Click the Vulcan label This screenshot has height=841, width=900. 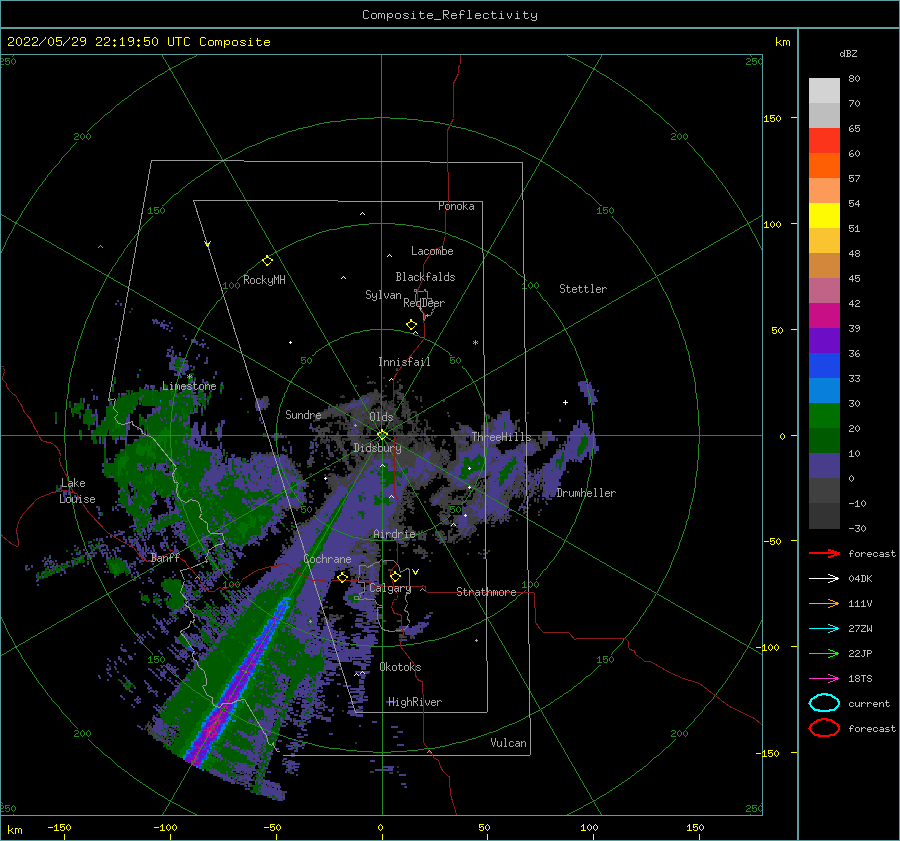click(x=508, y=743)
